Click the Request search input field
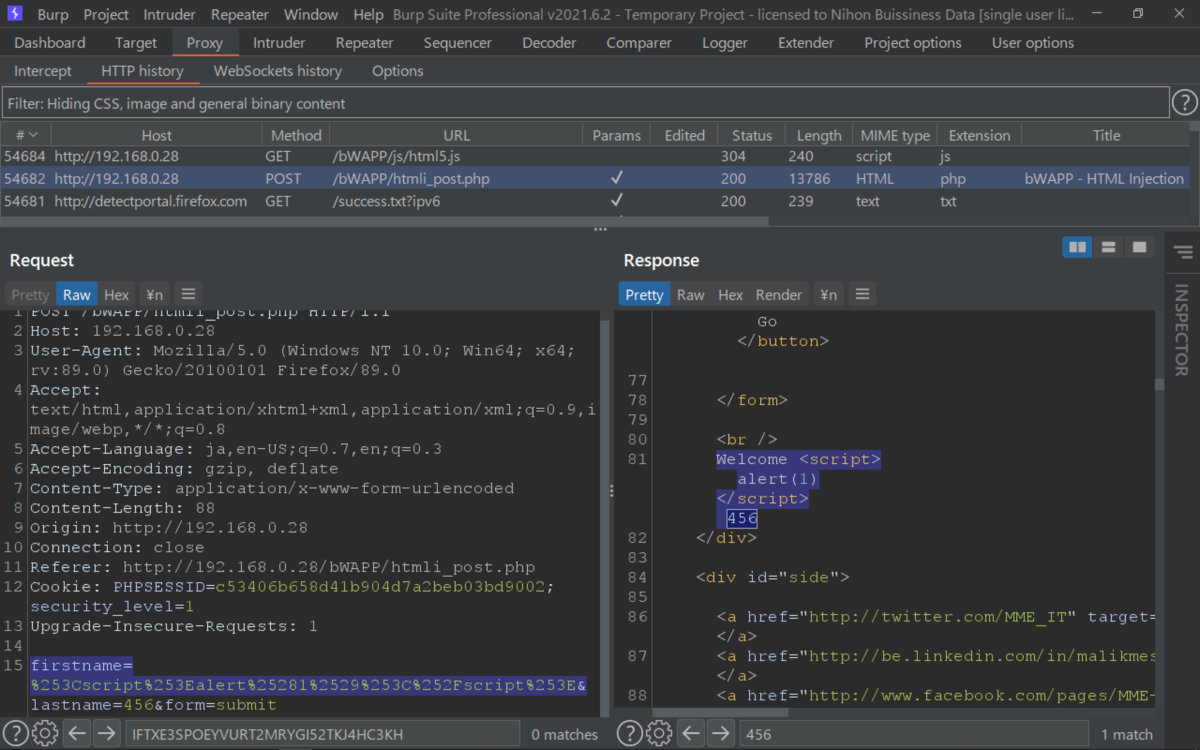 [x=321, y=734]
